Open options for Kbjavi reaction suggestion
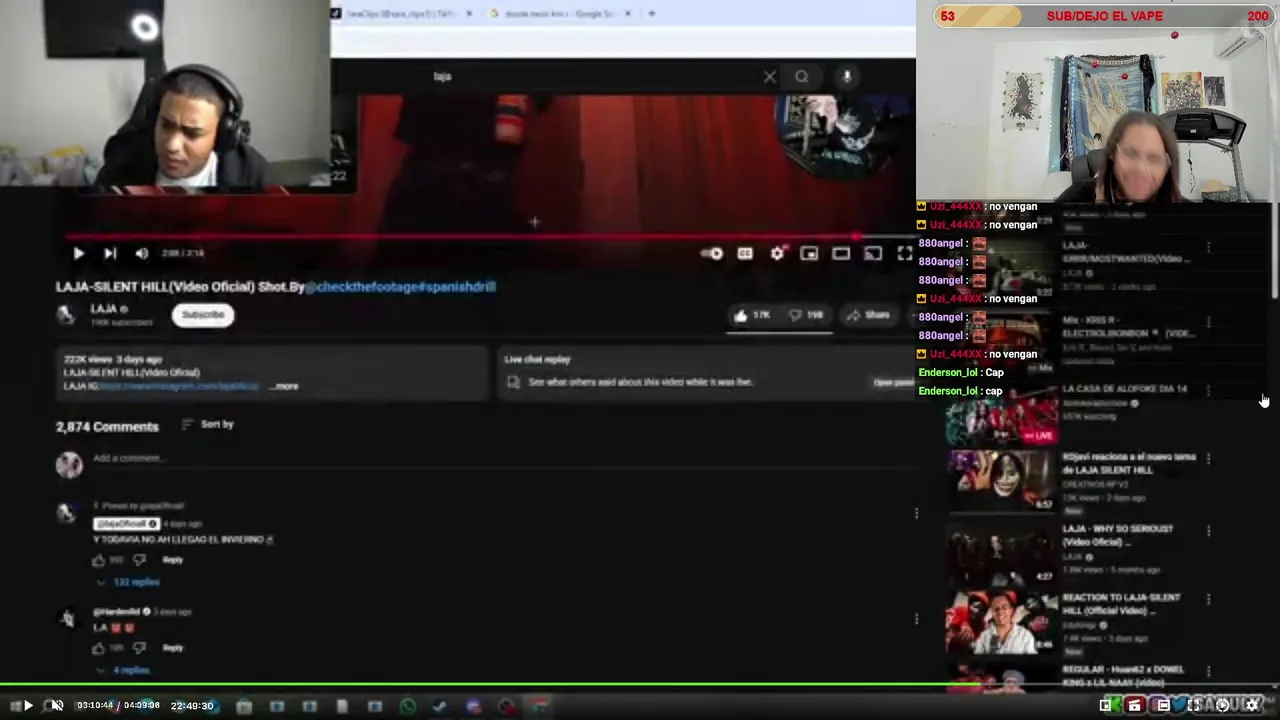This screenshot has width=1280, height=720. 1208,459
